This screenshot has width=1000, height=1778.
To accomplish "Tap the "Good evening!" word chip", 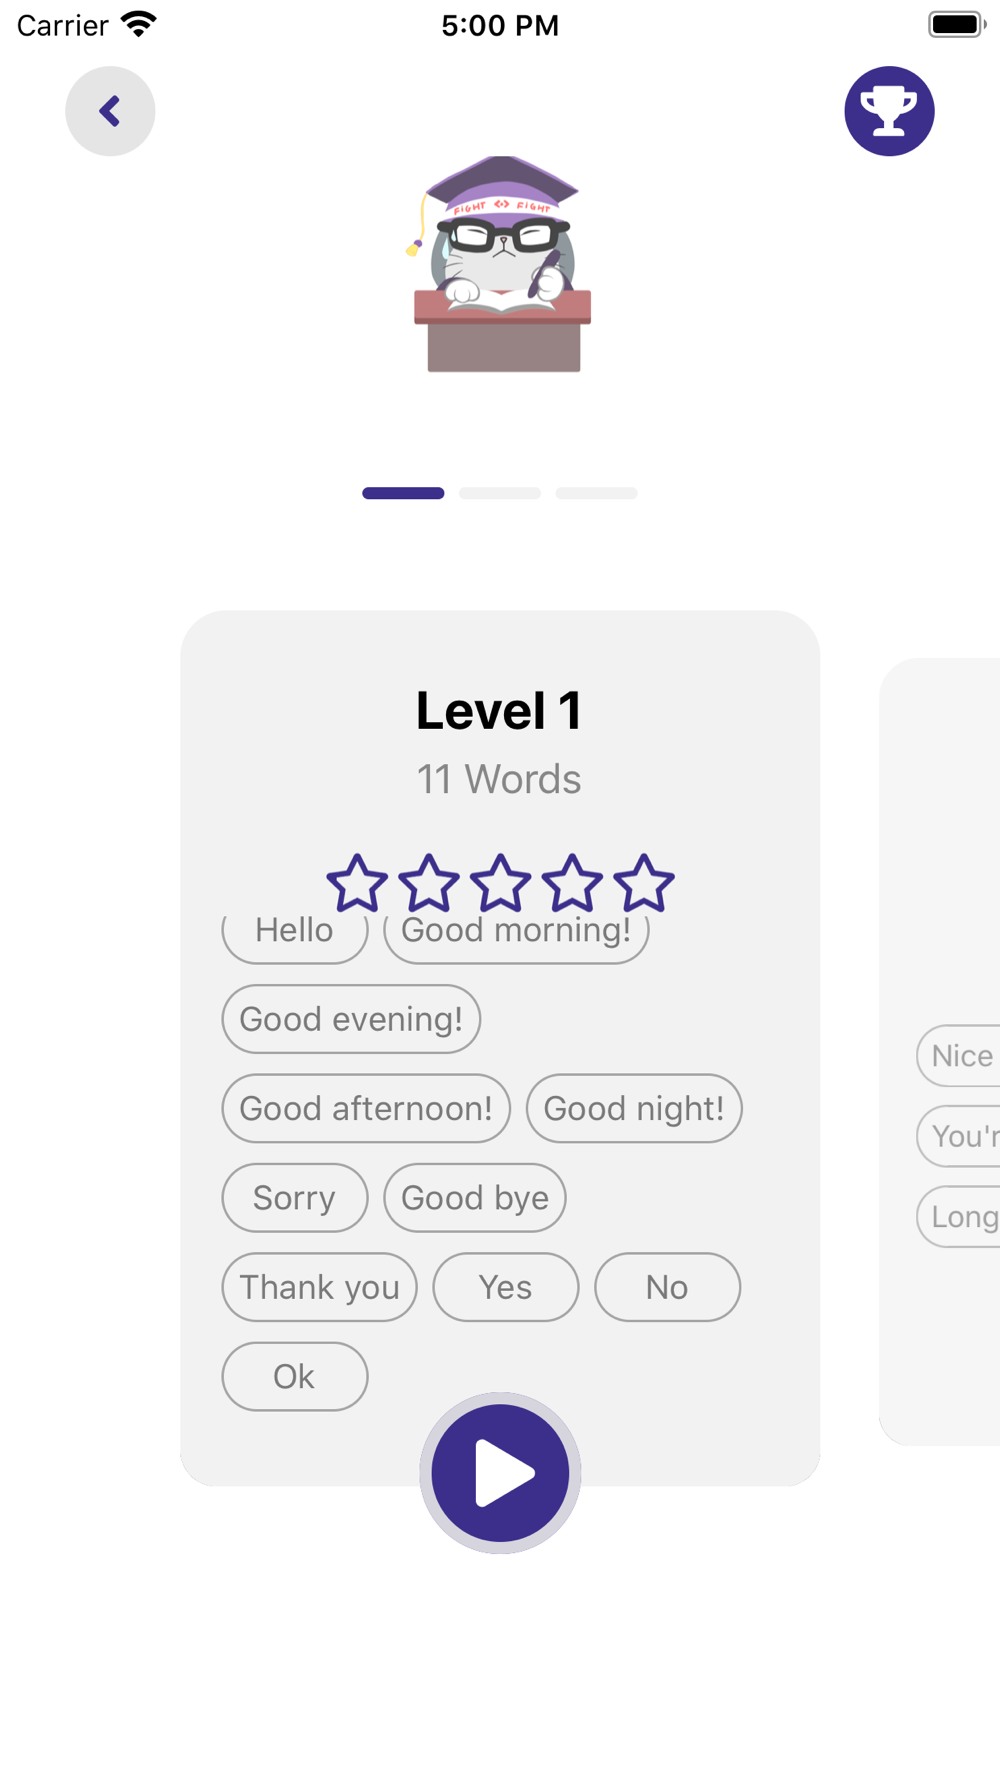I will [351, 1019].
